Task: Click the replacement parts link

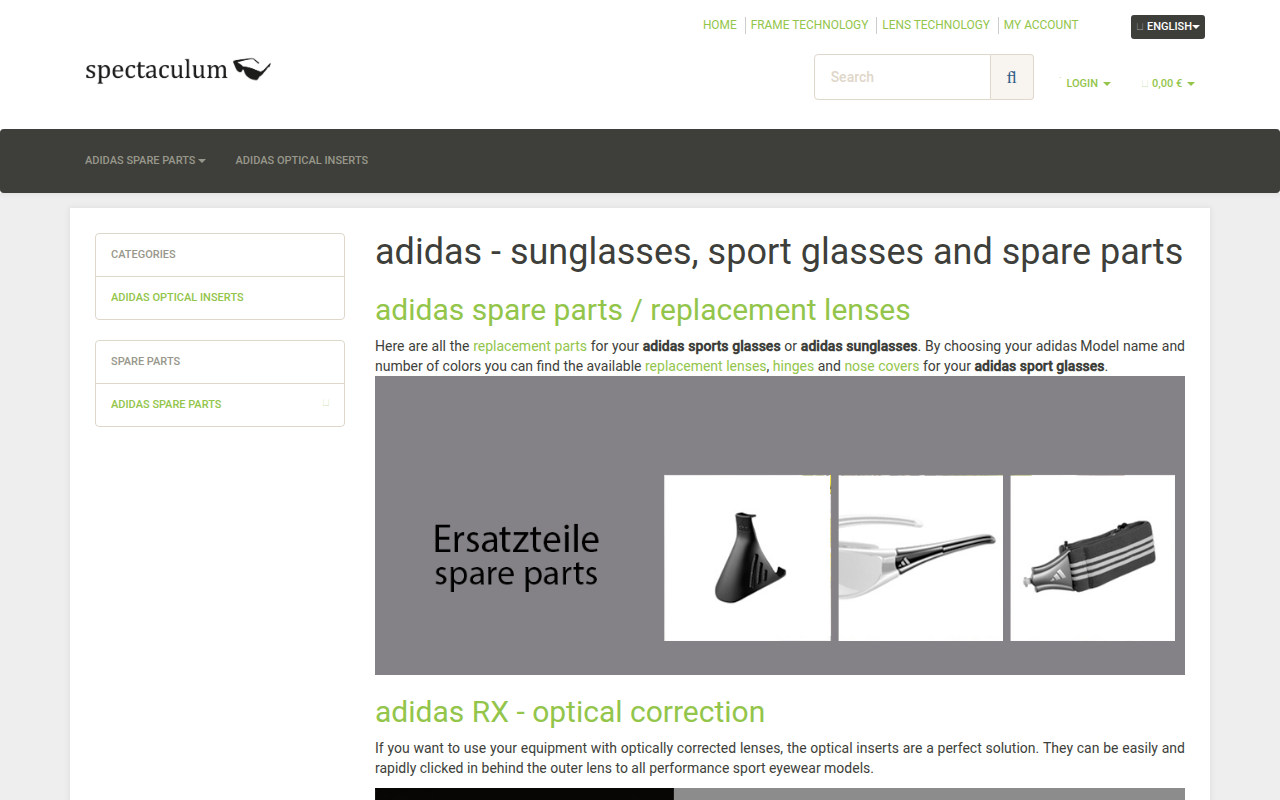Action: tap(530, 346)
